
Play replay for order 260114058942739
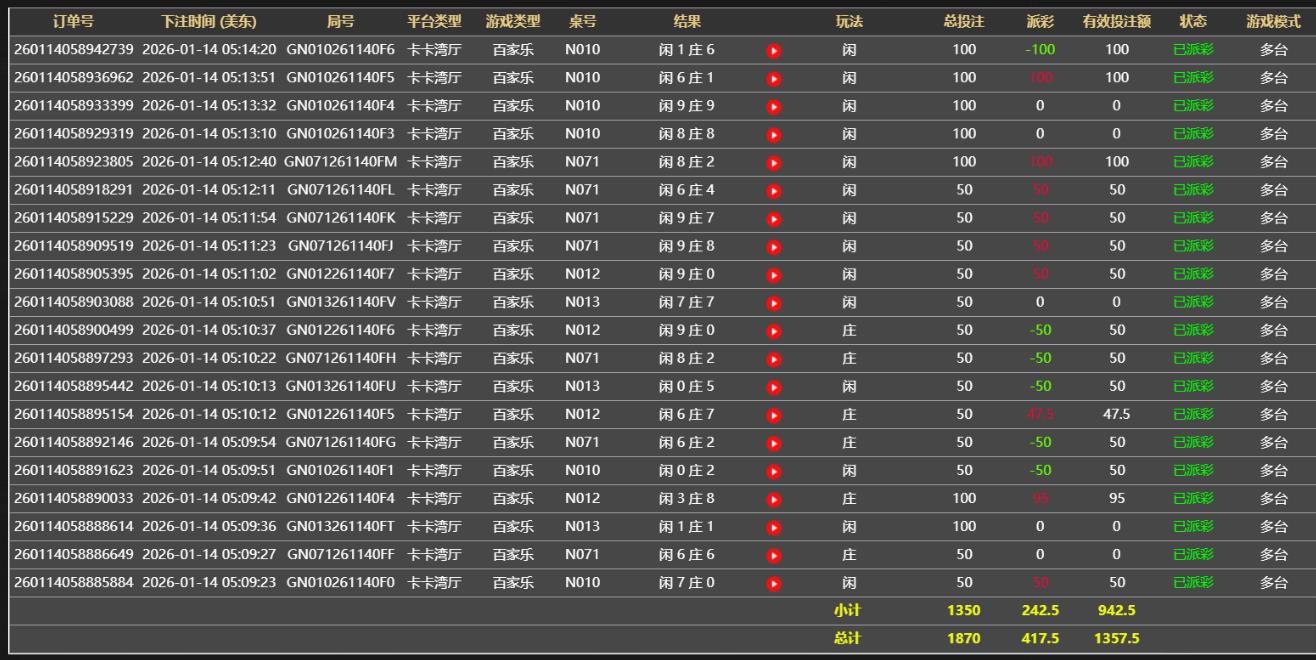[x=773, y=50]
